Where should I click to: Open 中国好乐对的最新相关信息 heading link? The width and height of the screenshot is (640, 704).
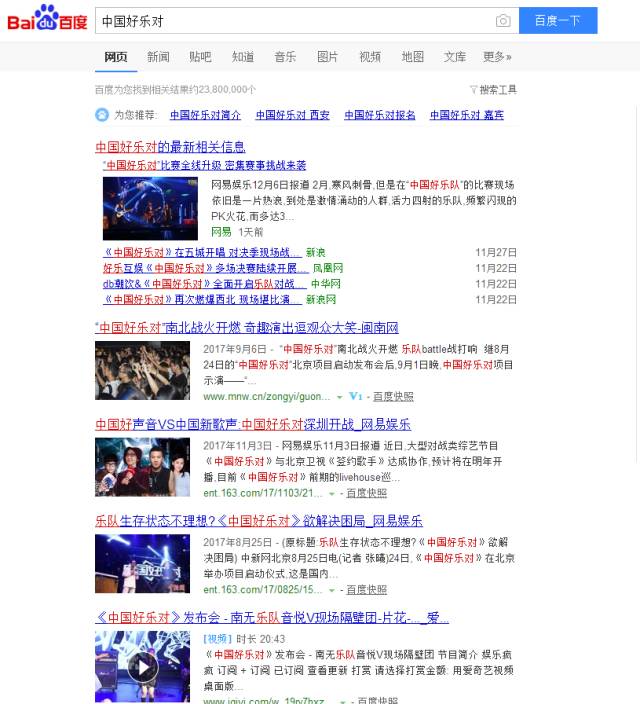pyautogui.click(x=170, y=147)
